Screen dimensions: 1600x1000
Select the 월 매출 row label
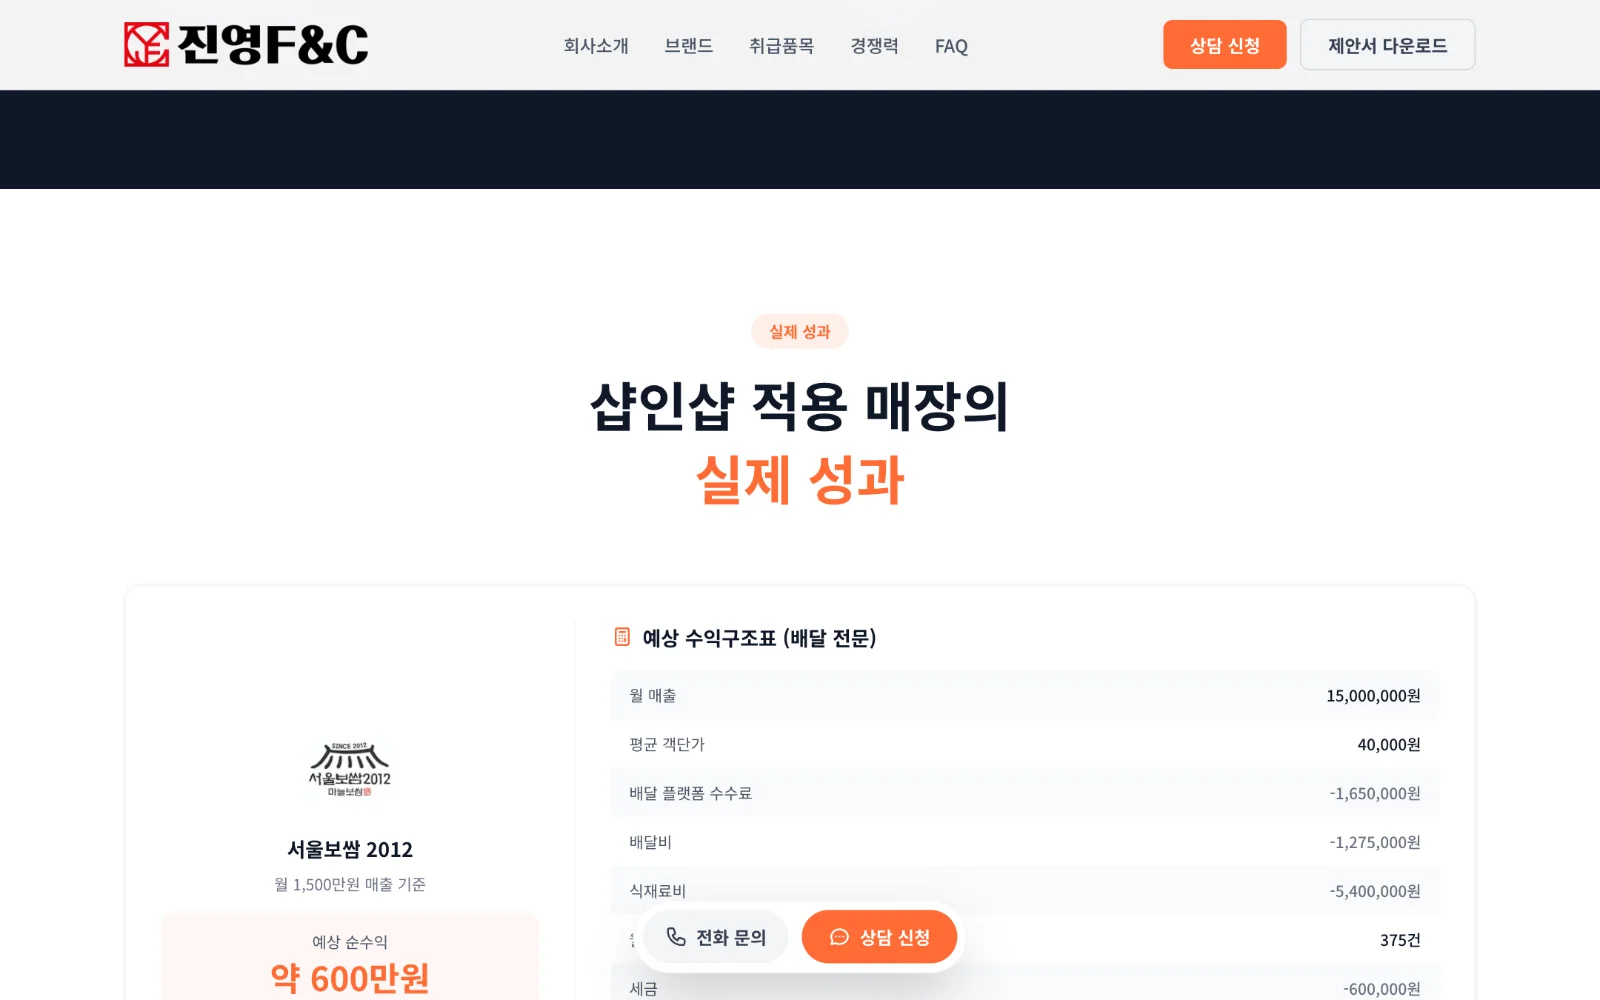pos(653,695)
